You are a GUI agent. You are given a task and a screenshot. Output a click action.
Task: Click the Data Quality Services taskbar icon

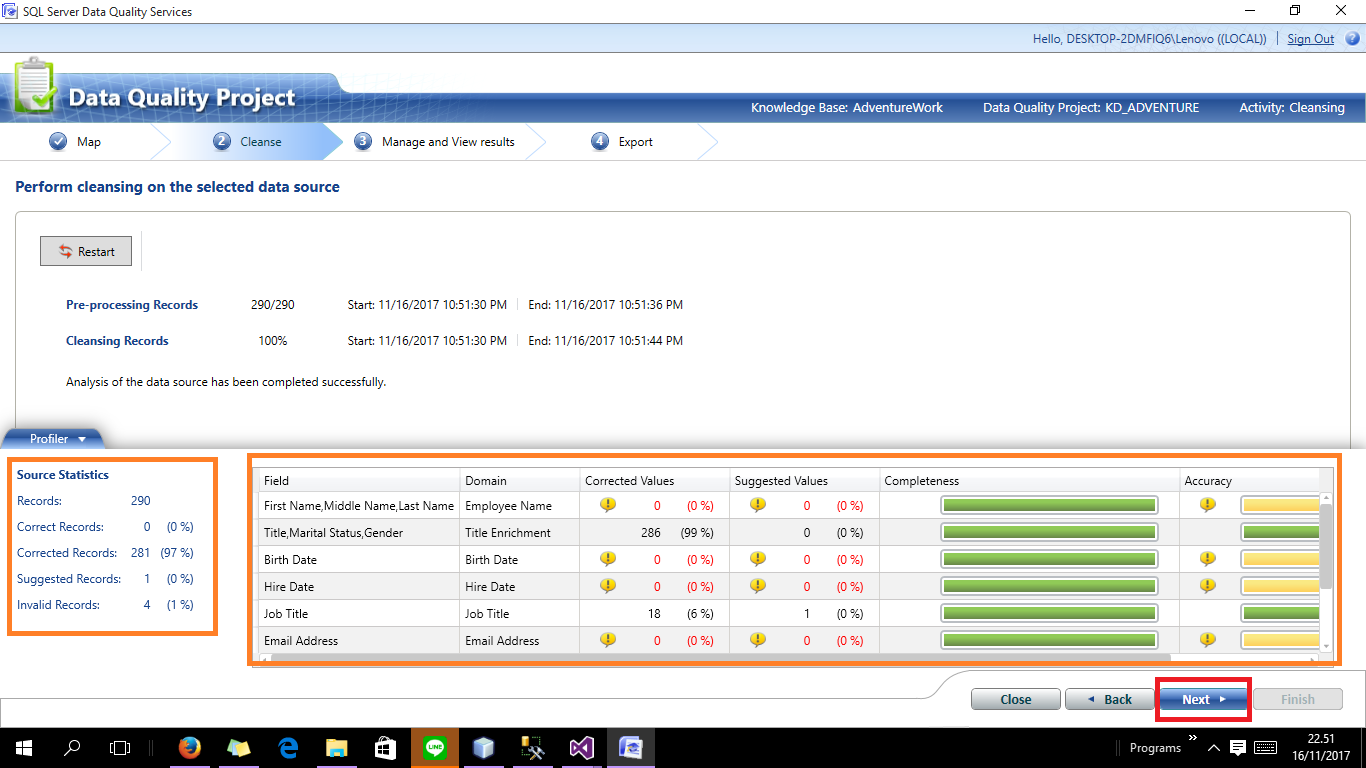(x=631, y=747)
